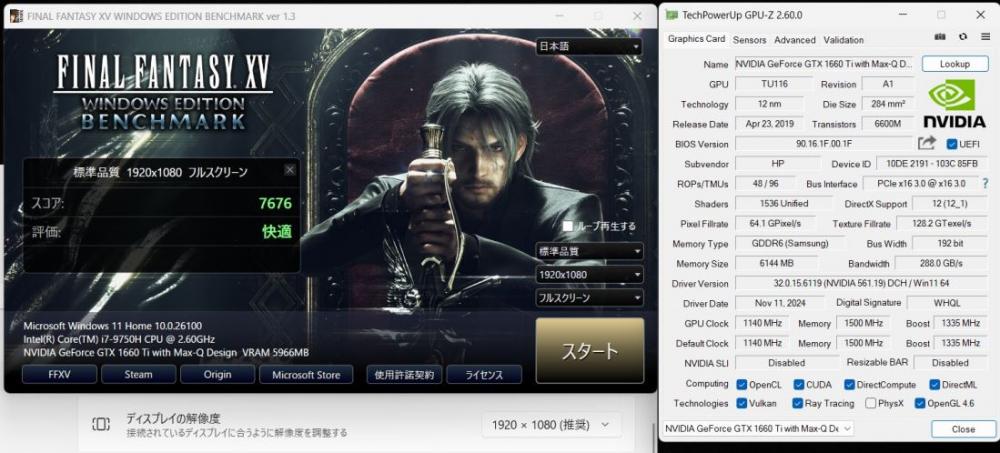Image resolution: width=1000 pixels, height=453 pixels.
Task: Click the Intel Core i7-9750H CPU text
Action: [x=119, y=339]
